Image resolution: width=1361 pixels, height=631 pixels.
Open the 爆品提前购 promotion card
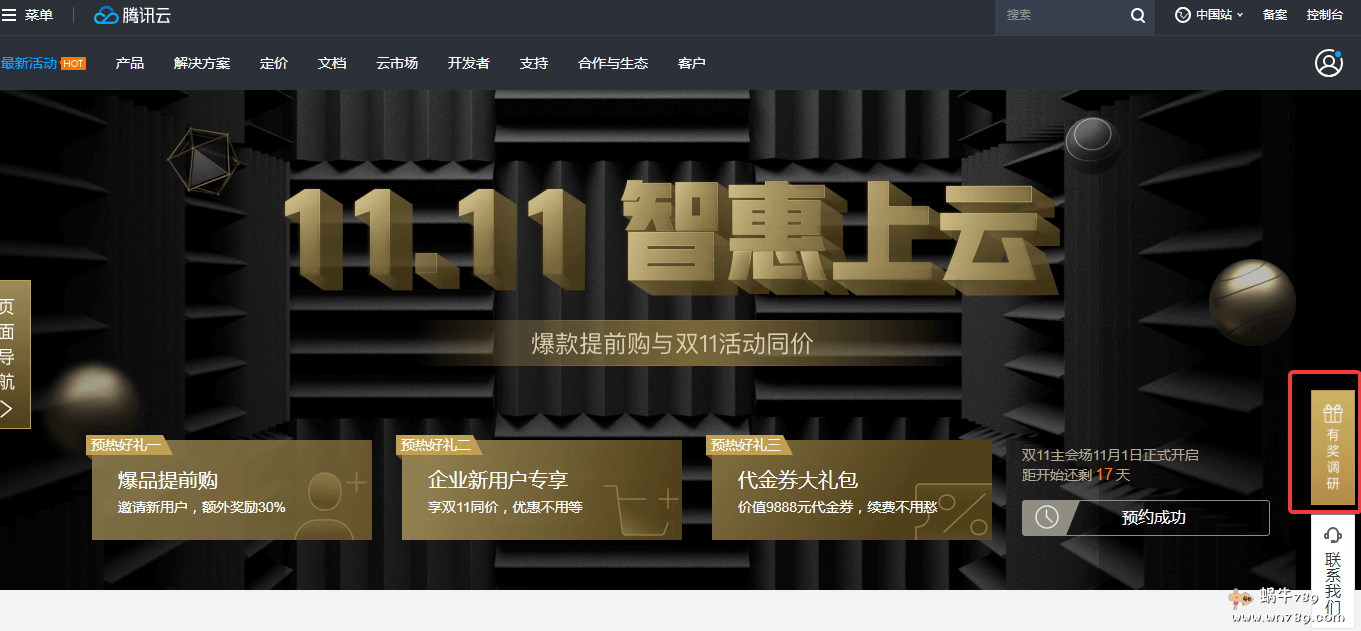[x=231, y=490]
